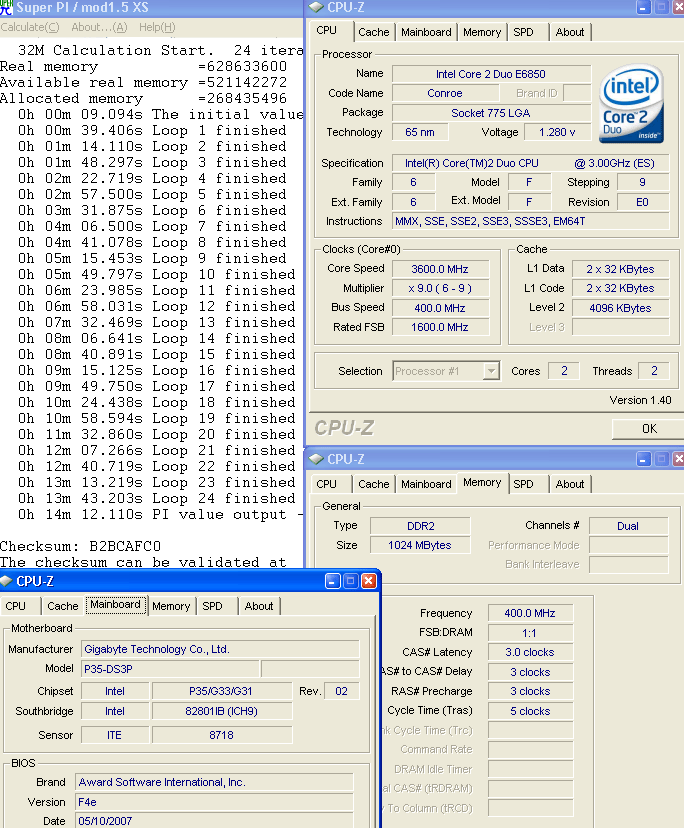This screenshot has width=684, height=828.
Task: Click the Southbridge value 82801IB (ICH9)
Action: pyautogui.click(x=221, y=711)
